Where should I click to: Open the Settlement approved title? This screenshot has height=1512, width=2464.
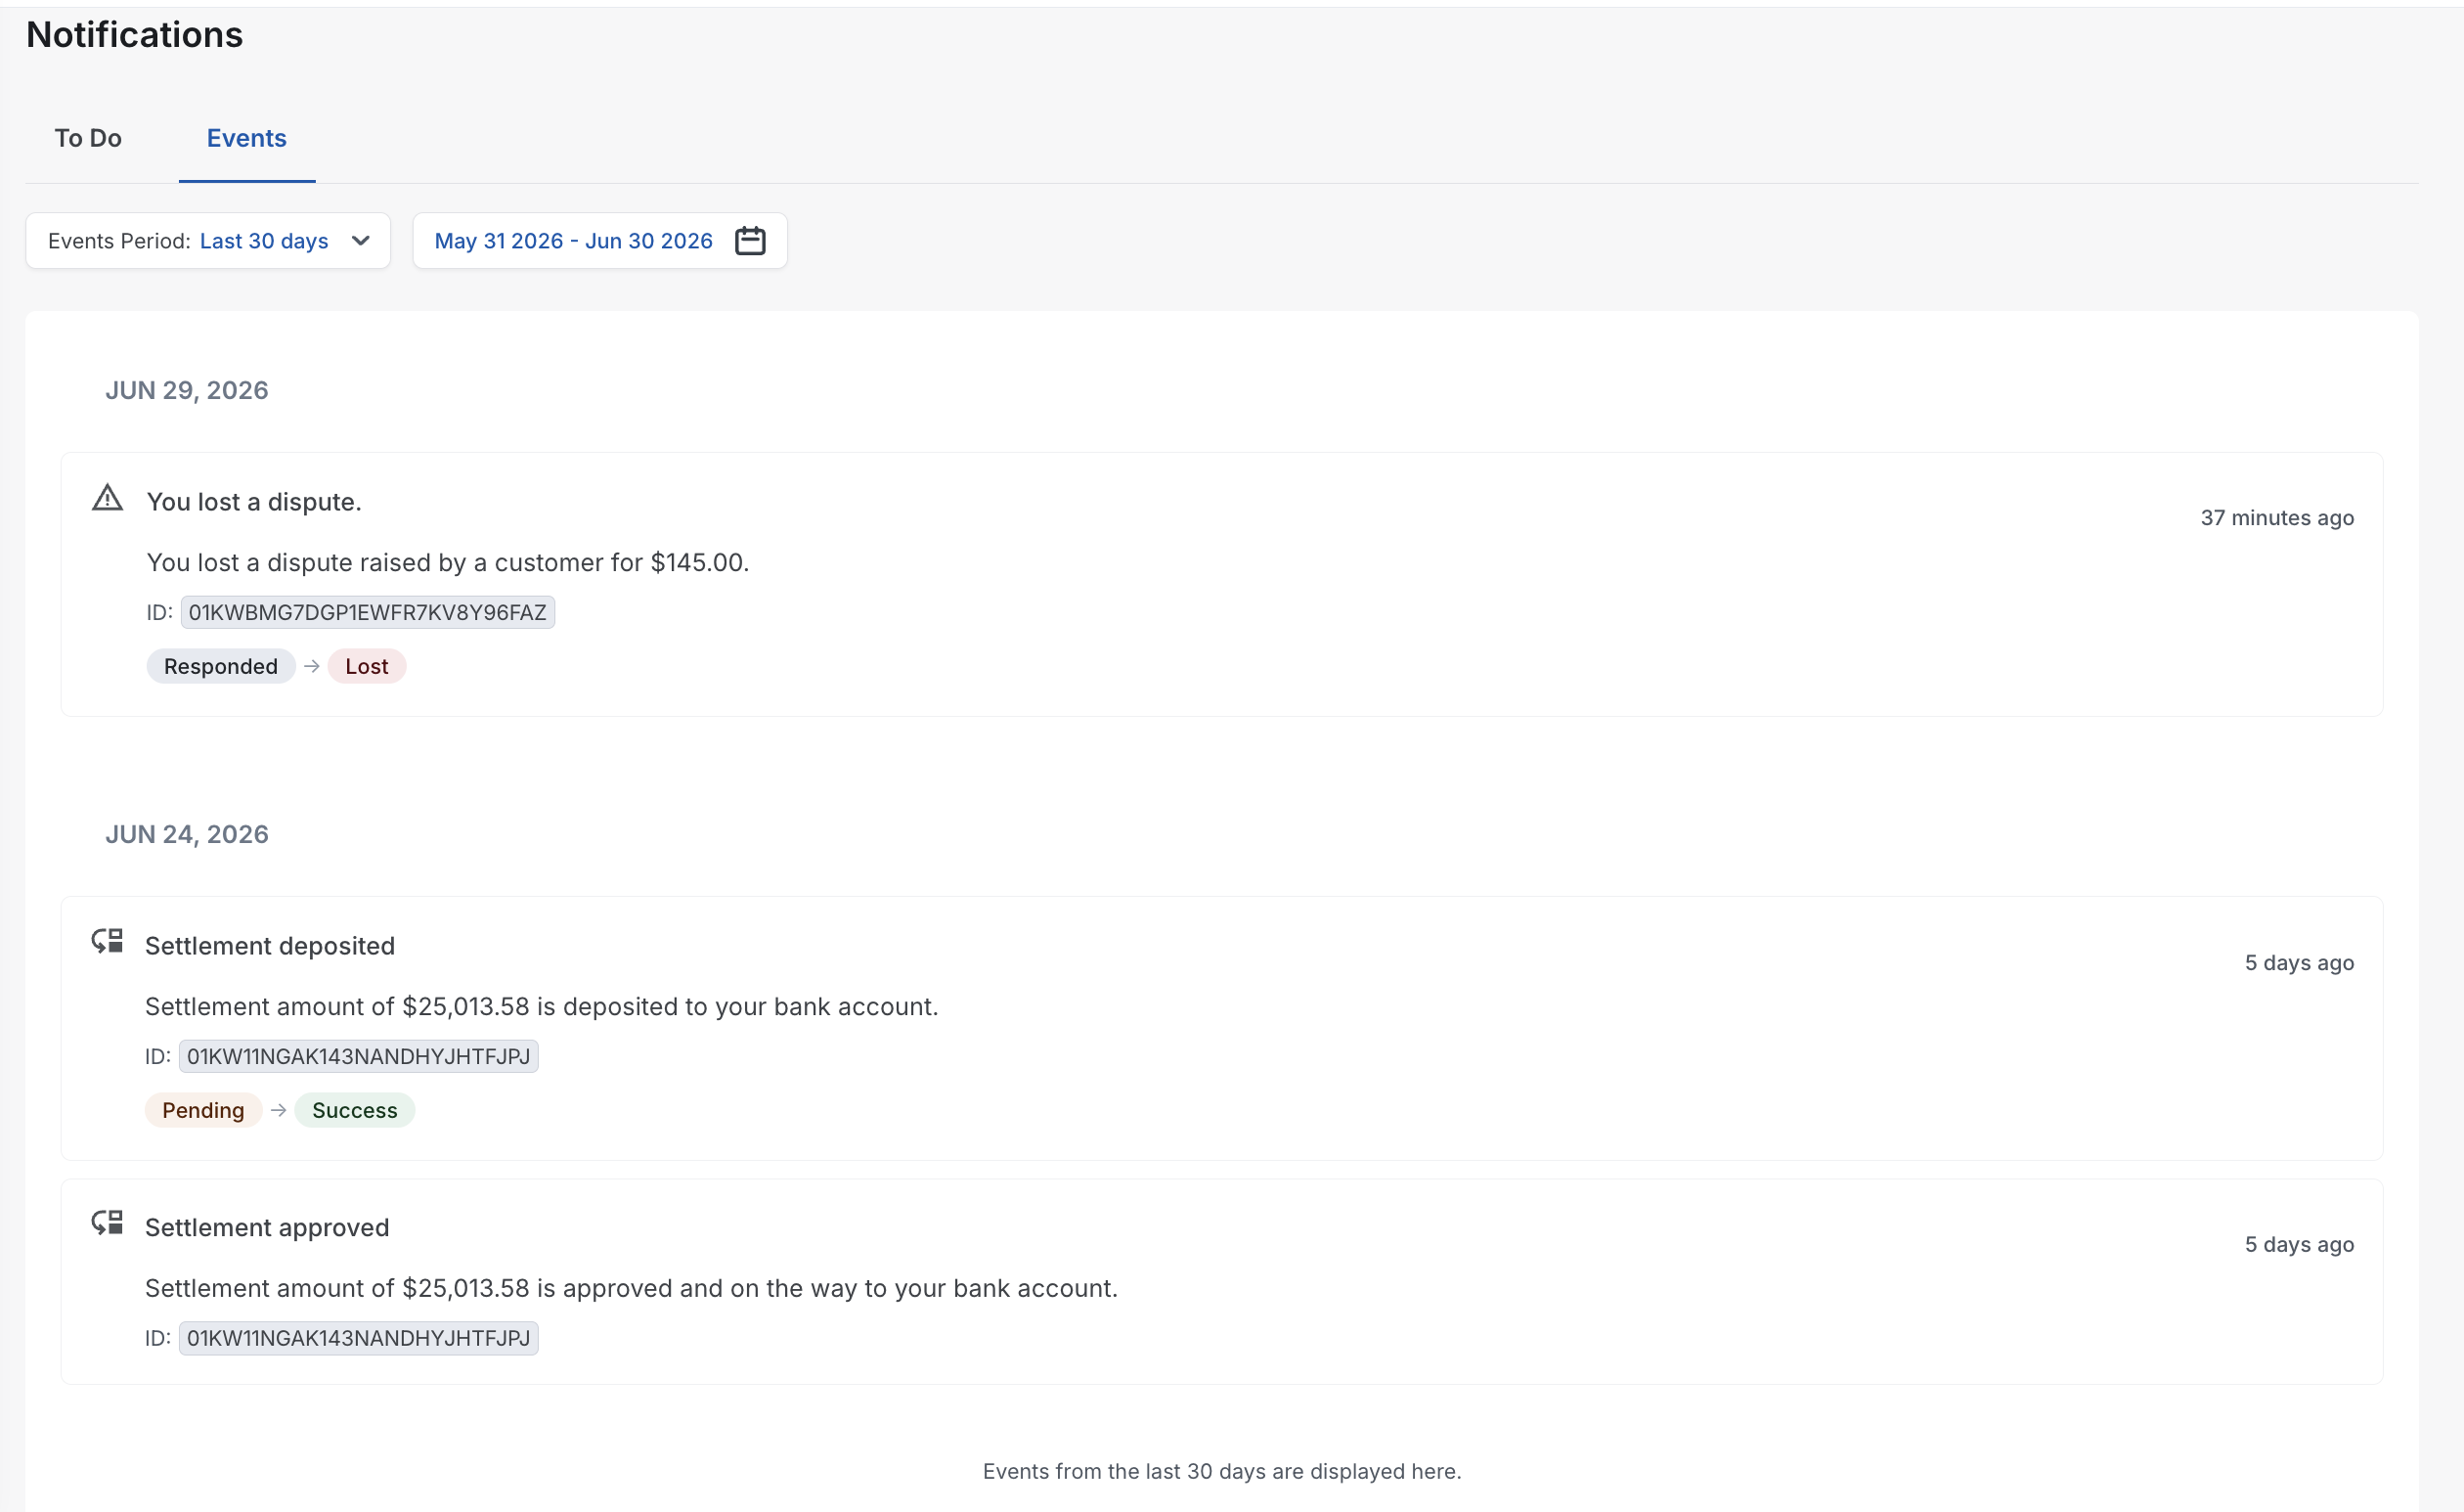click(267, 1227)
